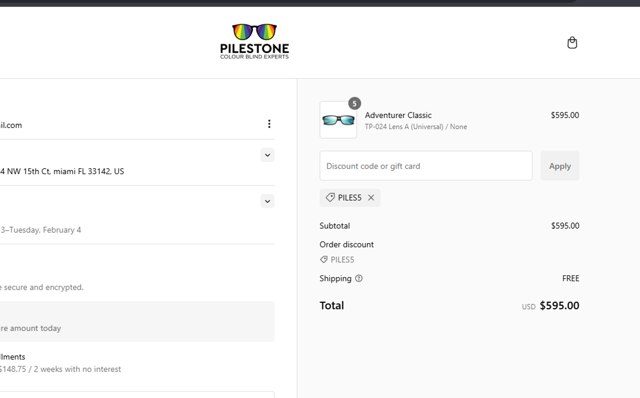Click the PILES5 applied discount tag
The image size is (640, 398).
[350, 198]
